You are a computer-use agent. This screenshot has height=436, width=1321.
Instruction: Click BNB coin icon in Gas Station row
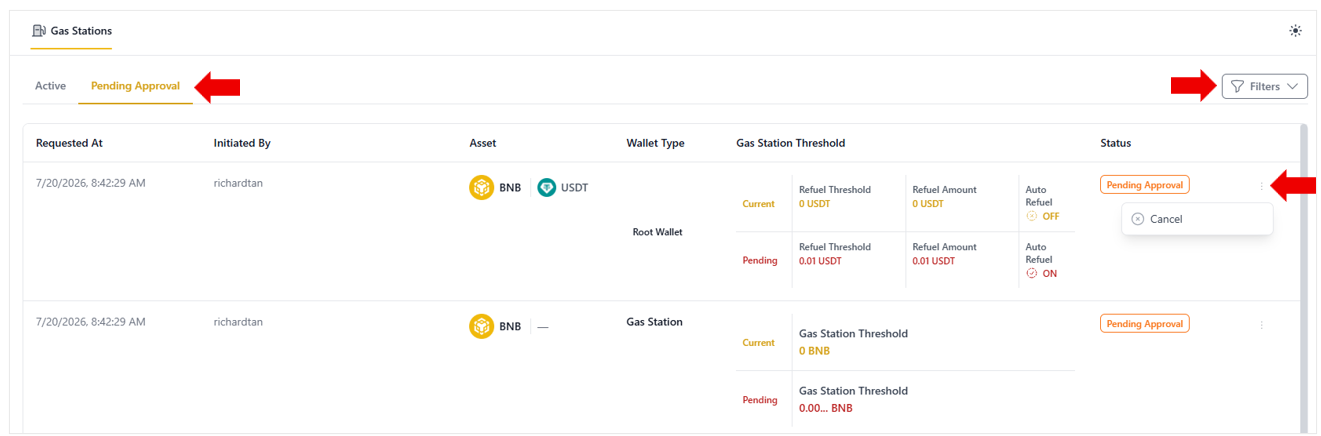(x=482, y=326)
